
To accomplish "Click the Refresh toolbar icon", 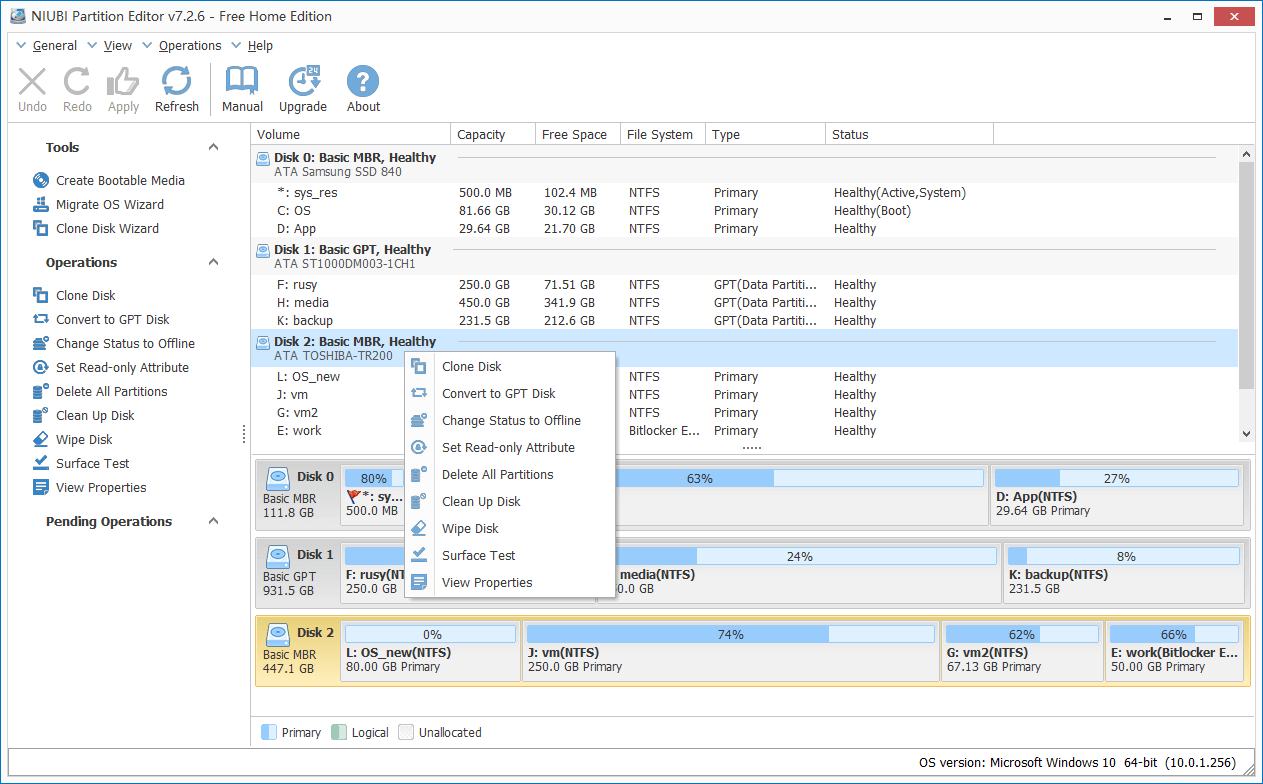I will 177,89.
